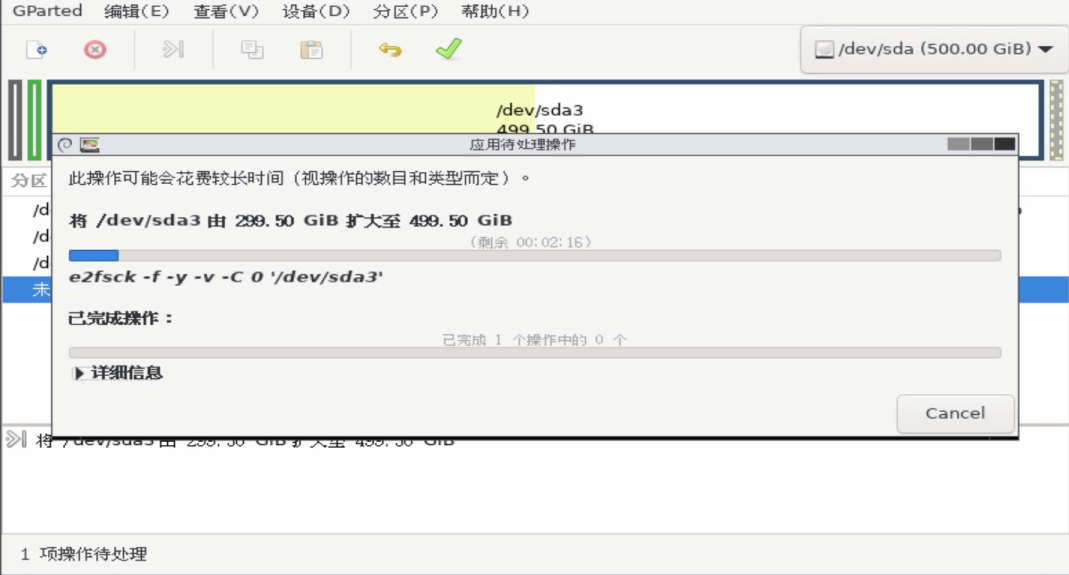This screenshot has width=1069, height=575.
Task: Click the gray-bordered first partition in disk graphic
Action: point(15,120)
